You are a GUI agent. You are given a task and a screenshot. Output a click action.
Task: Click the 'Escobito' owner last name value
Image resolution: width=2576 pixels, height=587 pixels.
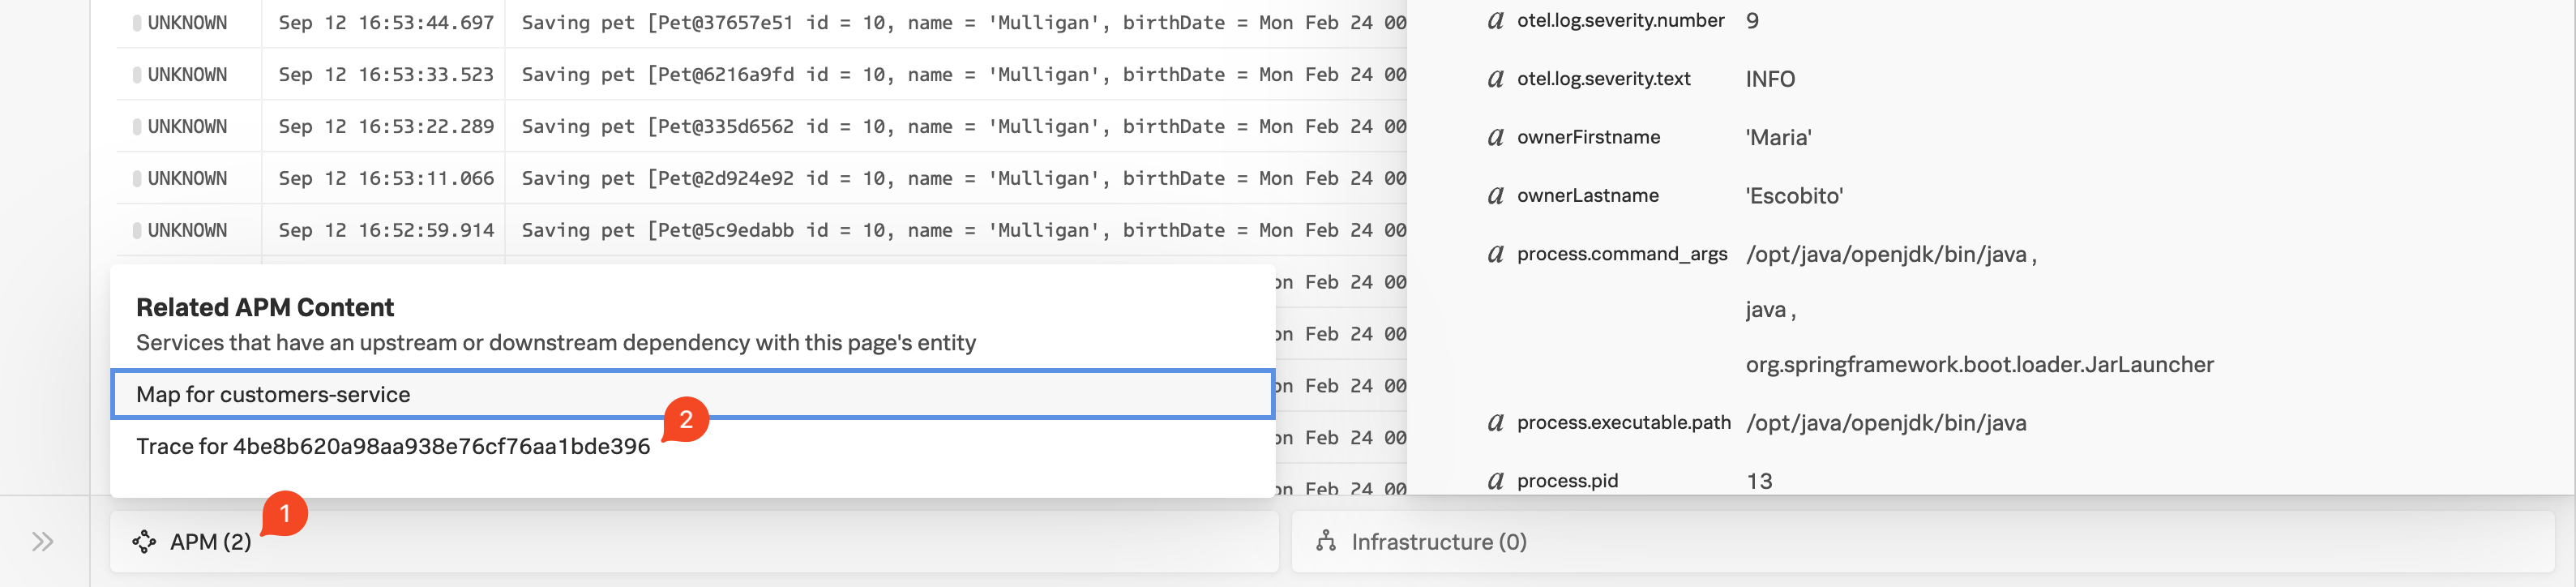[x=1794, y=195]
